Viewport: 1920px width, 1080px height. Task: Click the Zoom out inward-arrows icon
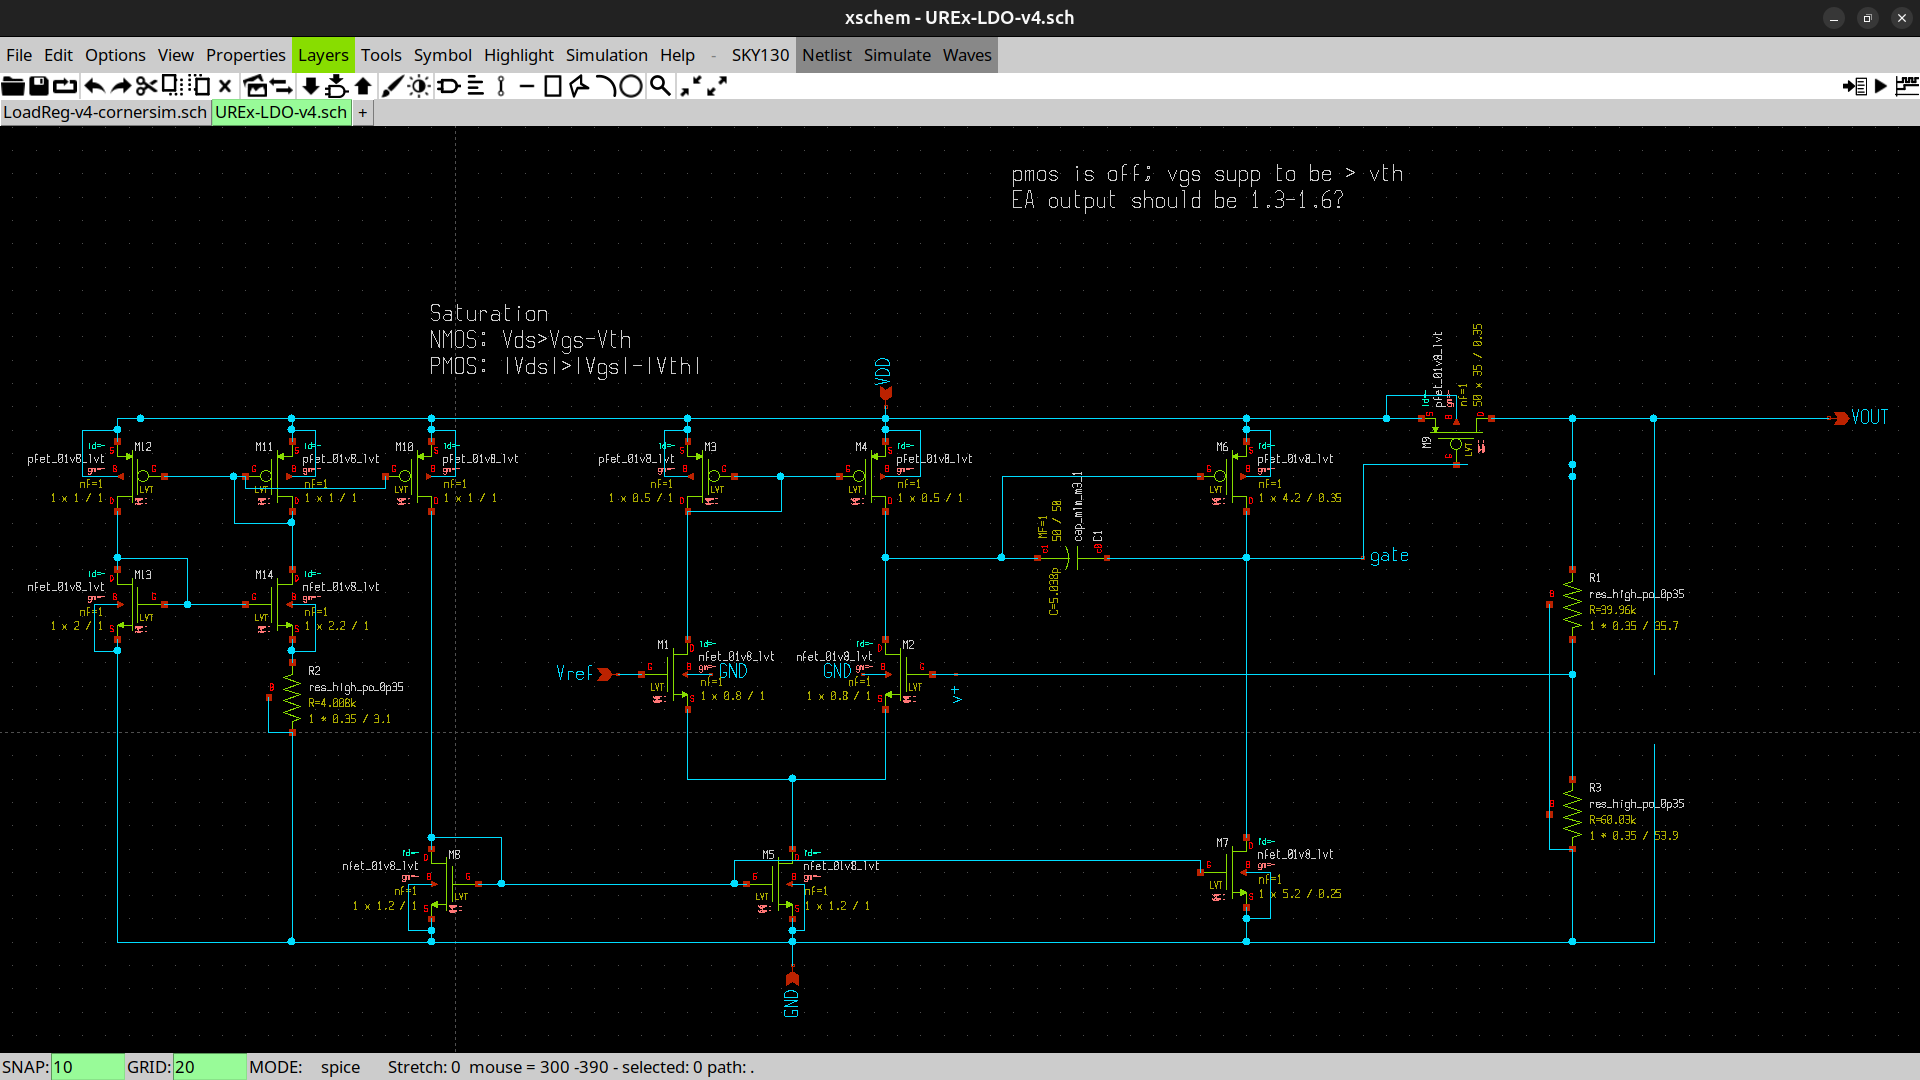[690, 86]
